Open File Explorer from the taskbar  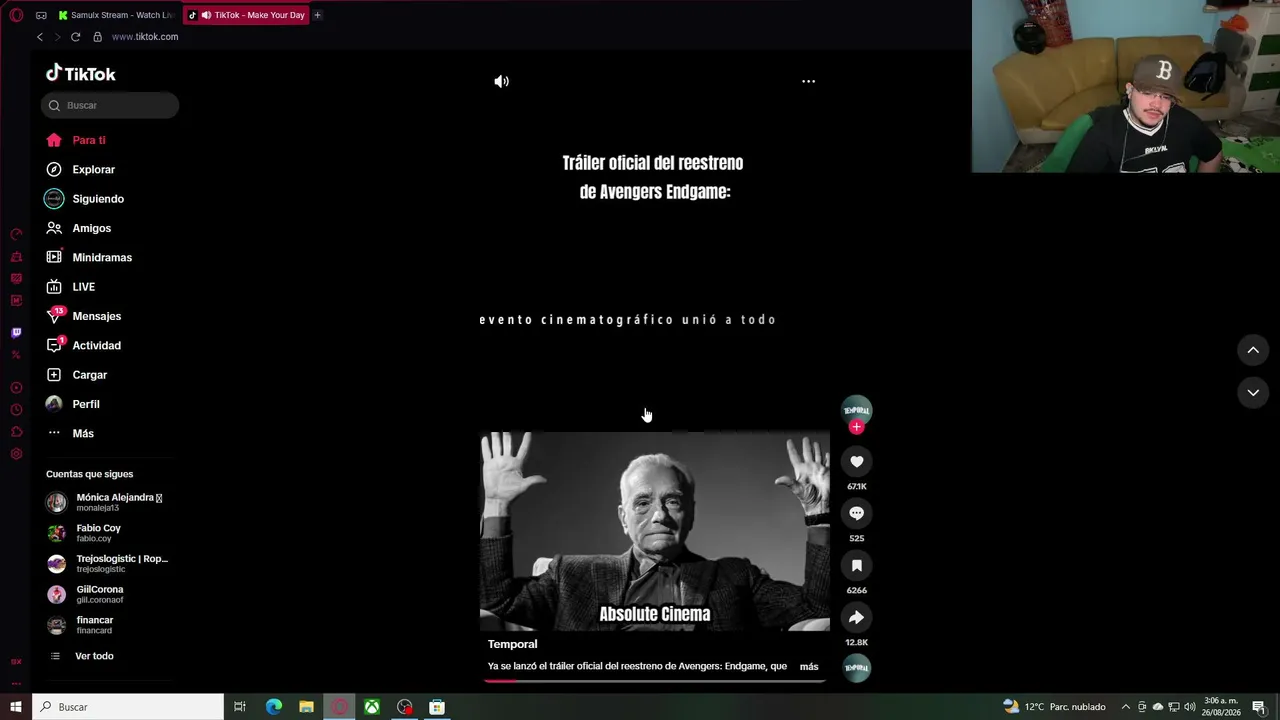pyautogui.click(x=306, y=707)
